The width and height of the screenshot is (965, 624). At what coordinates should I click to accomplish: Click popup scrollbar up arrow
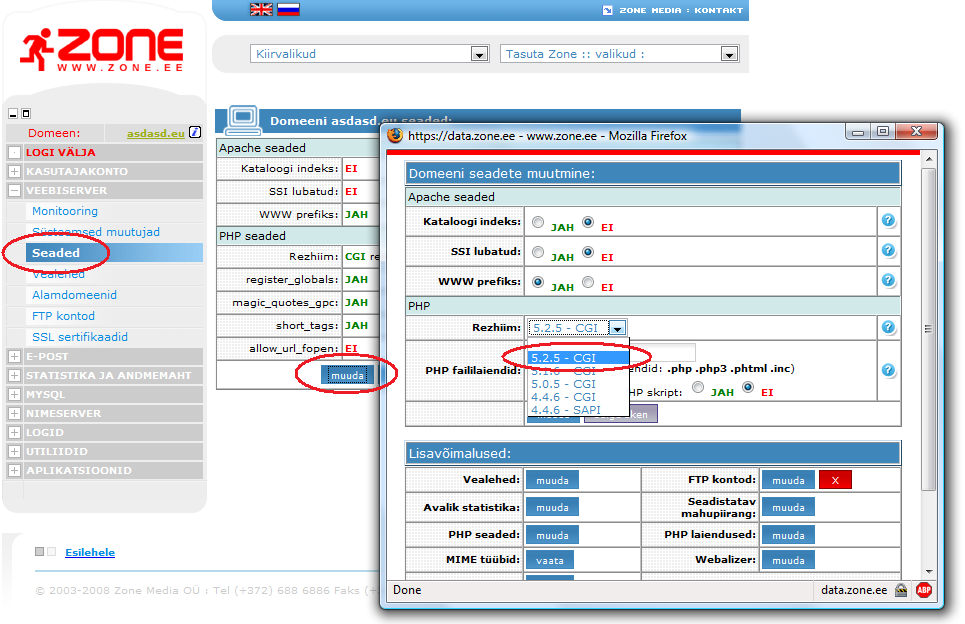click(x=929, y=159)
